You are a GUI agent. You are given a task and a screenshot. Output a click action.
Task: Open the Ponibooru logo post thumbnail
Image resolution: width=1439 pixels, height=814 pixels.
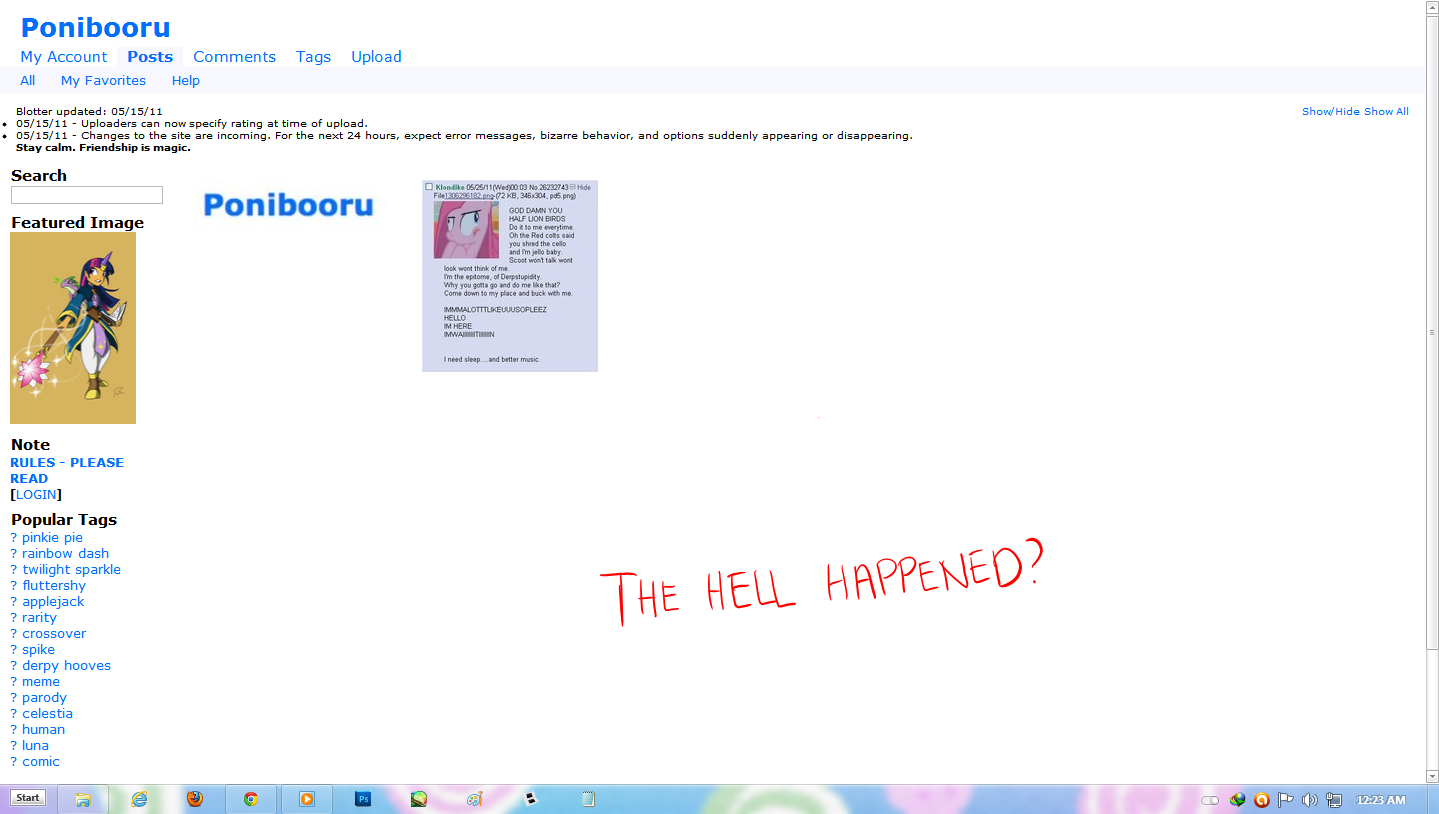288,205
